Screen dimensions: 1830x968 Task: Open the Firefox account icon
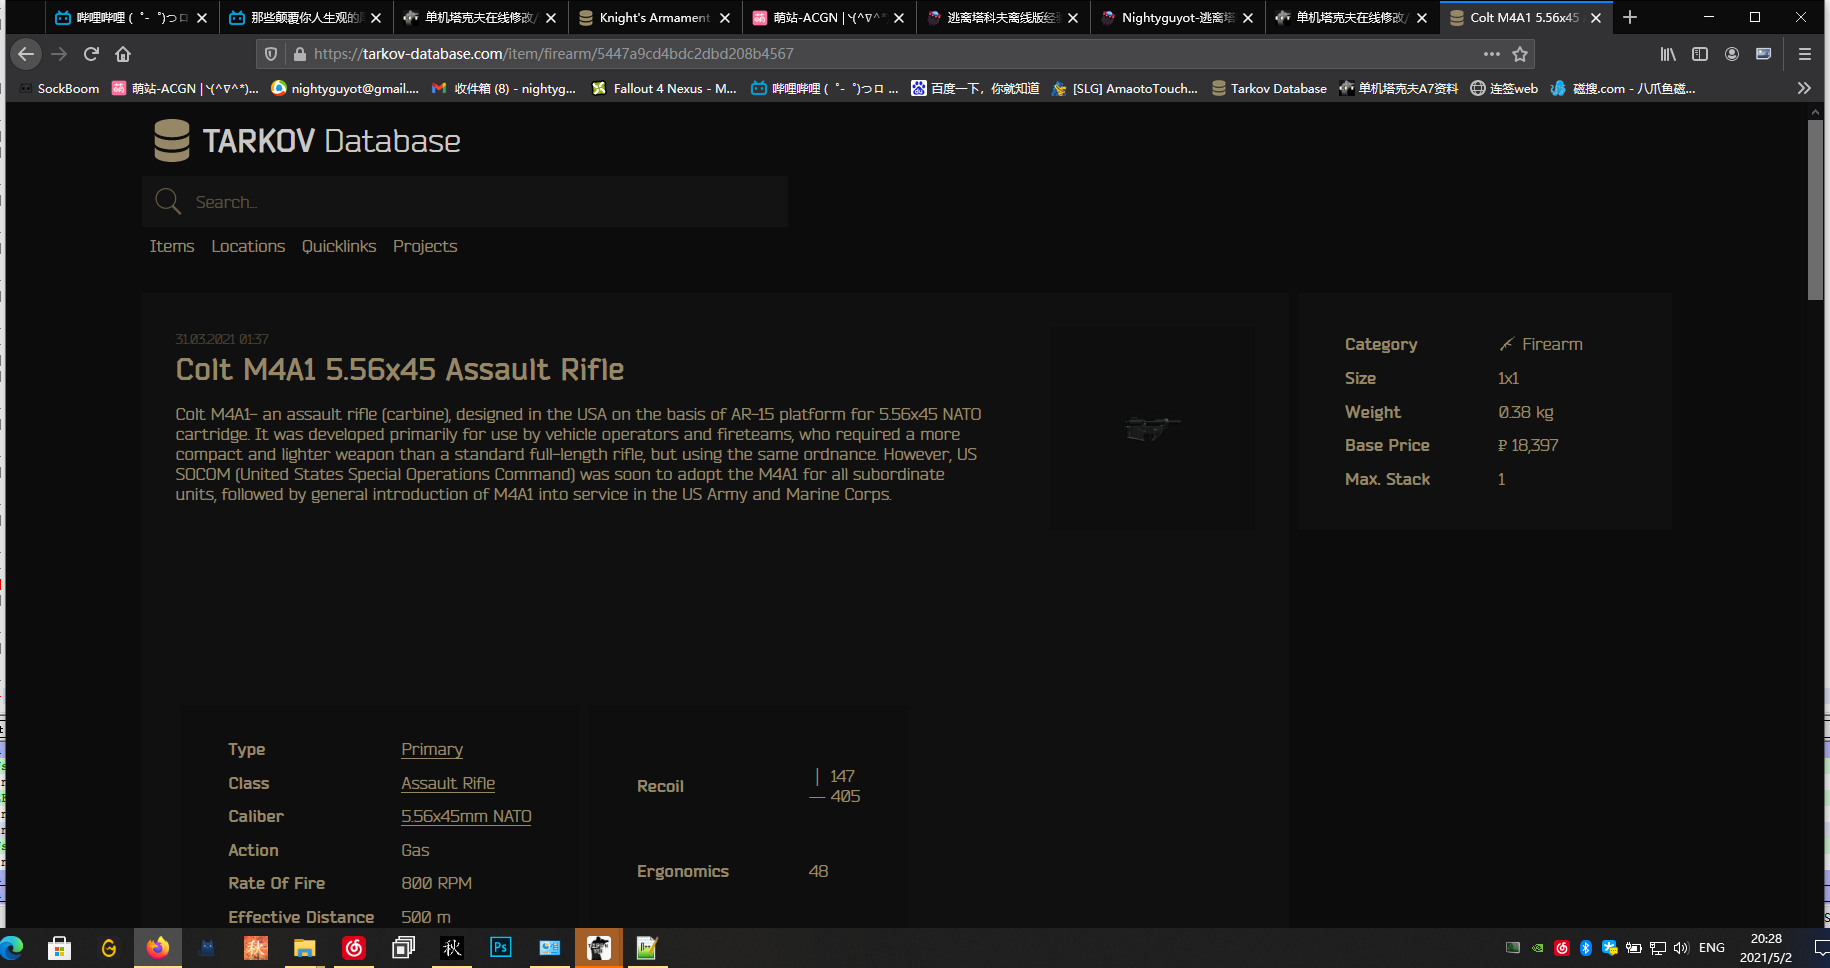coord(1732,54)
